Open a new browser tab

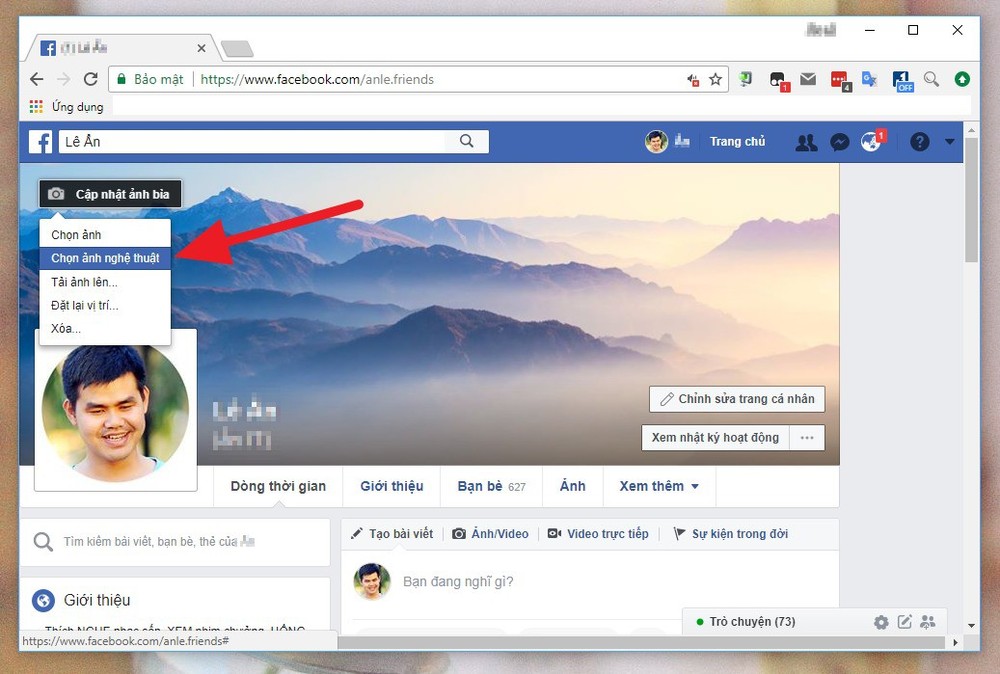point(237,48)
